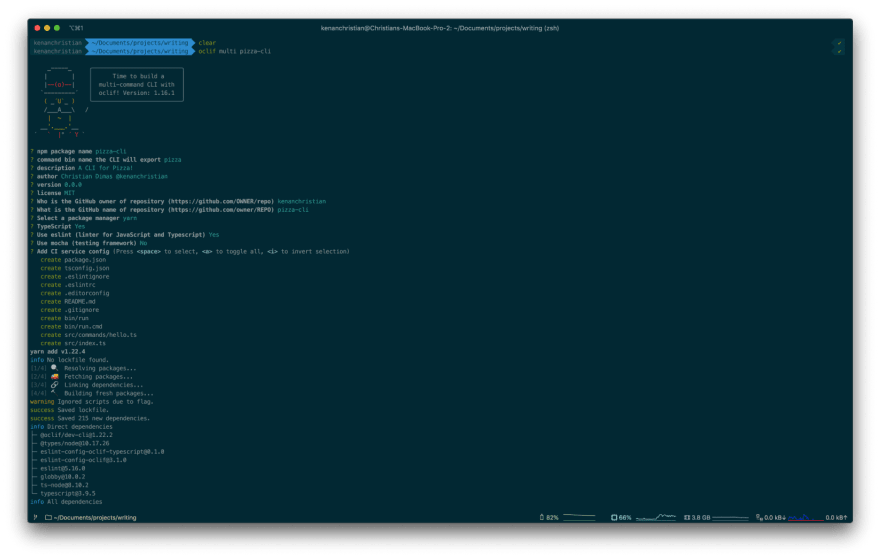Click the '⌥⌘1' shortcut label in title bar

pos(76,28)
